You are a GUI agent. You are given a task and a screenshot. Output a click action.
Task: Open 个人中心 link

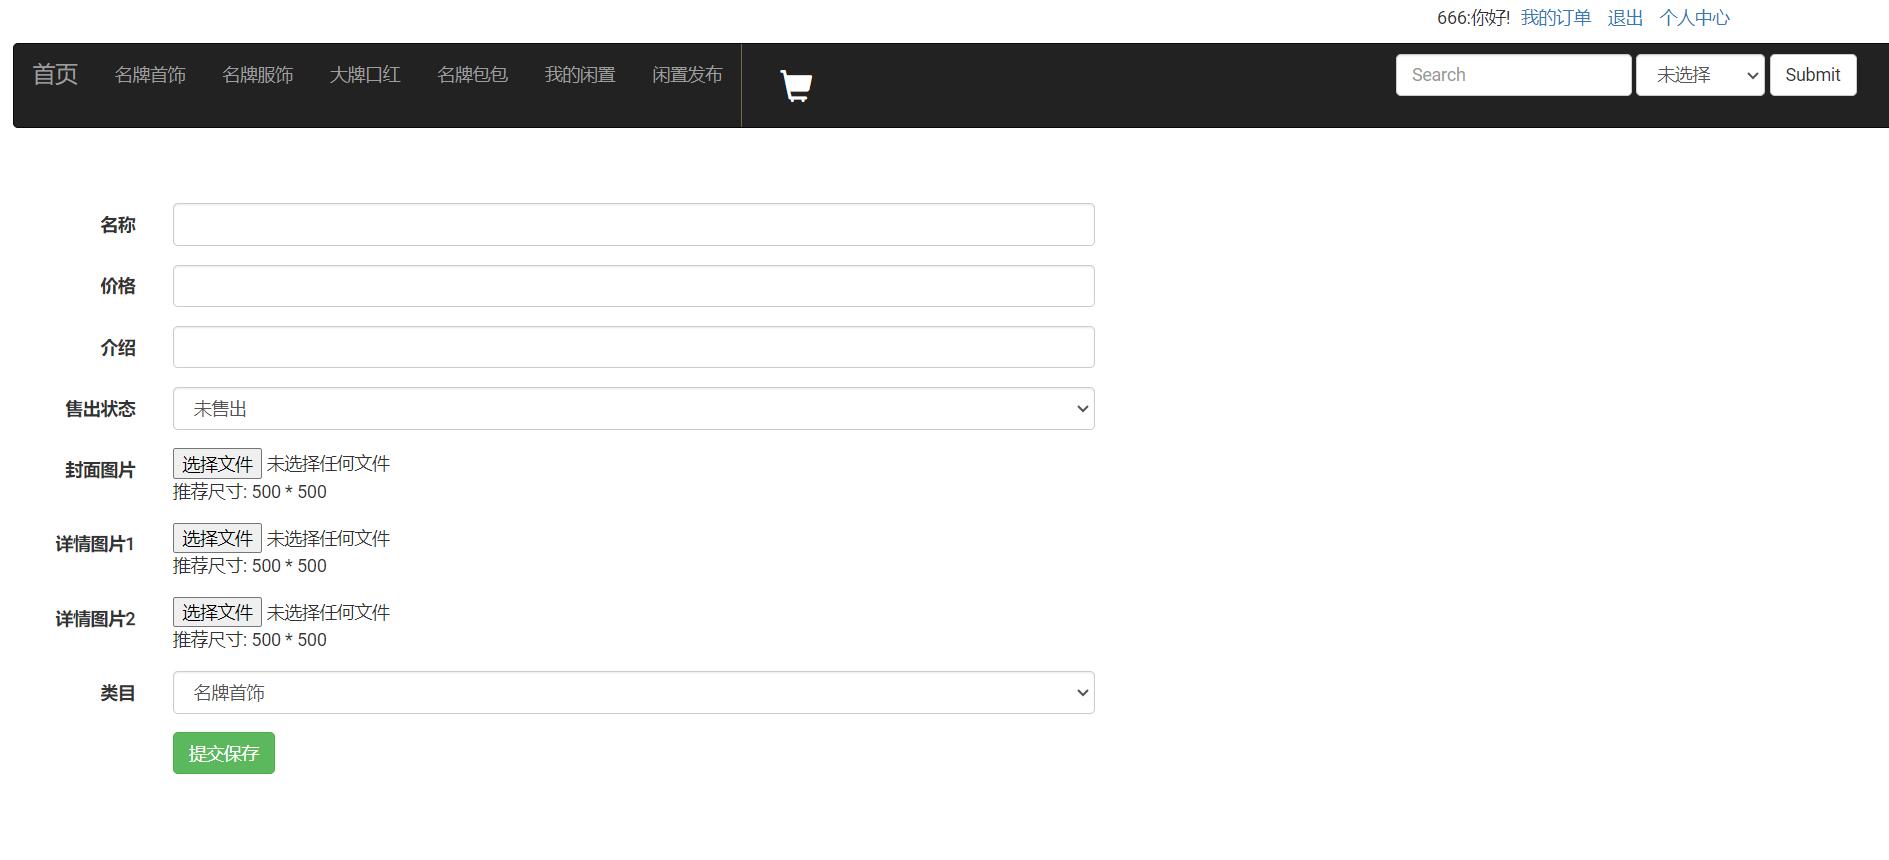tap(1695, 18)
